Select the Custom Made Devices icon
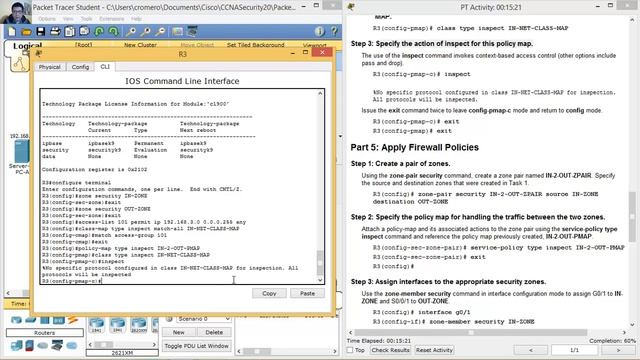 click(57, 346)
